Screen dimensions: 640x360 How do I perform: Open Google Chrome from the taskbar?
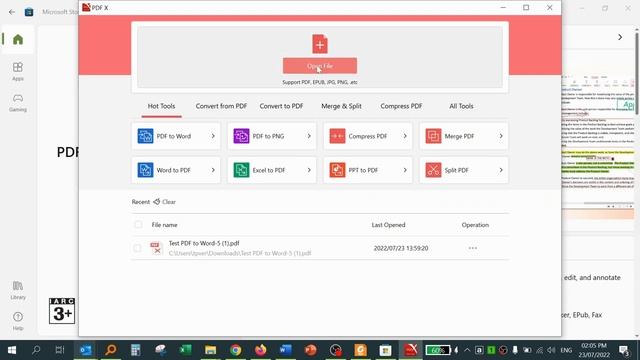tap(236, 350)
